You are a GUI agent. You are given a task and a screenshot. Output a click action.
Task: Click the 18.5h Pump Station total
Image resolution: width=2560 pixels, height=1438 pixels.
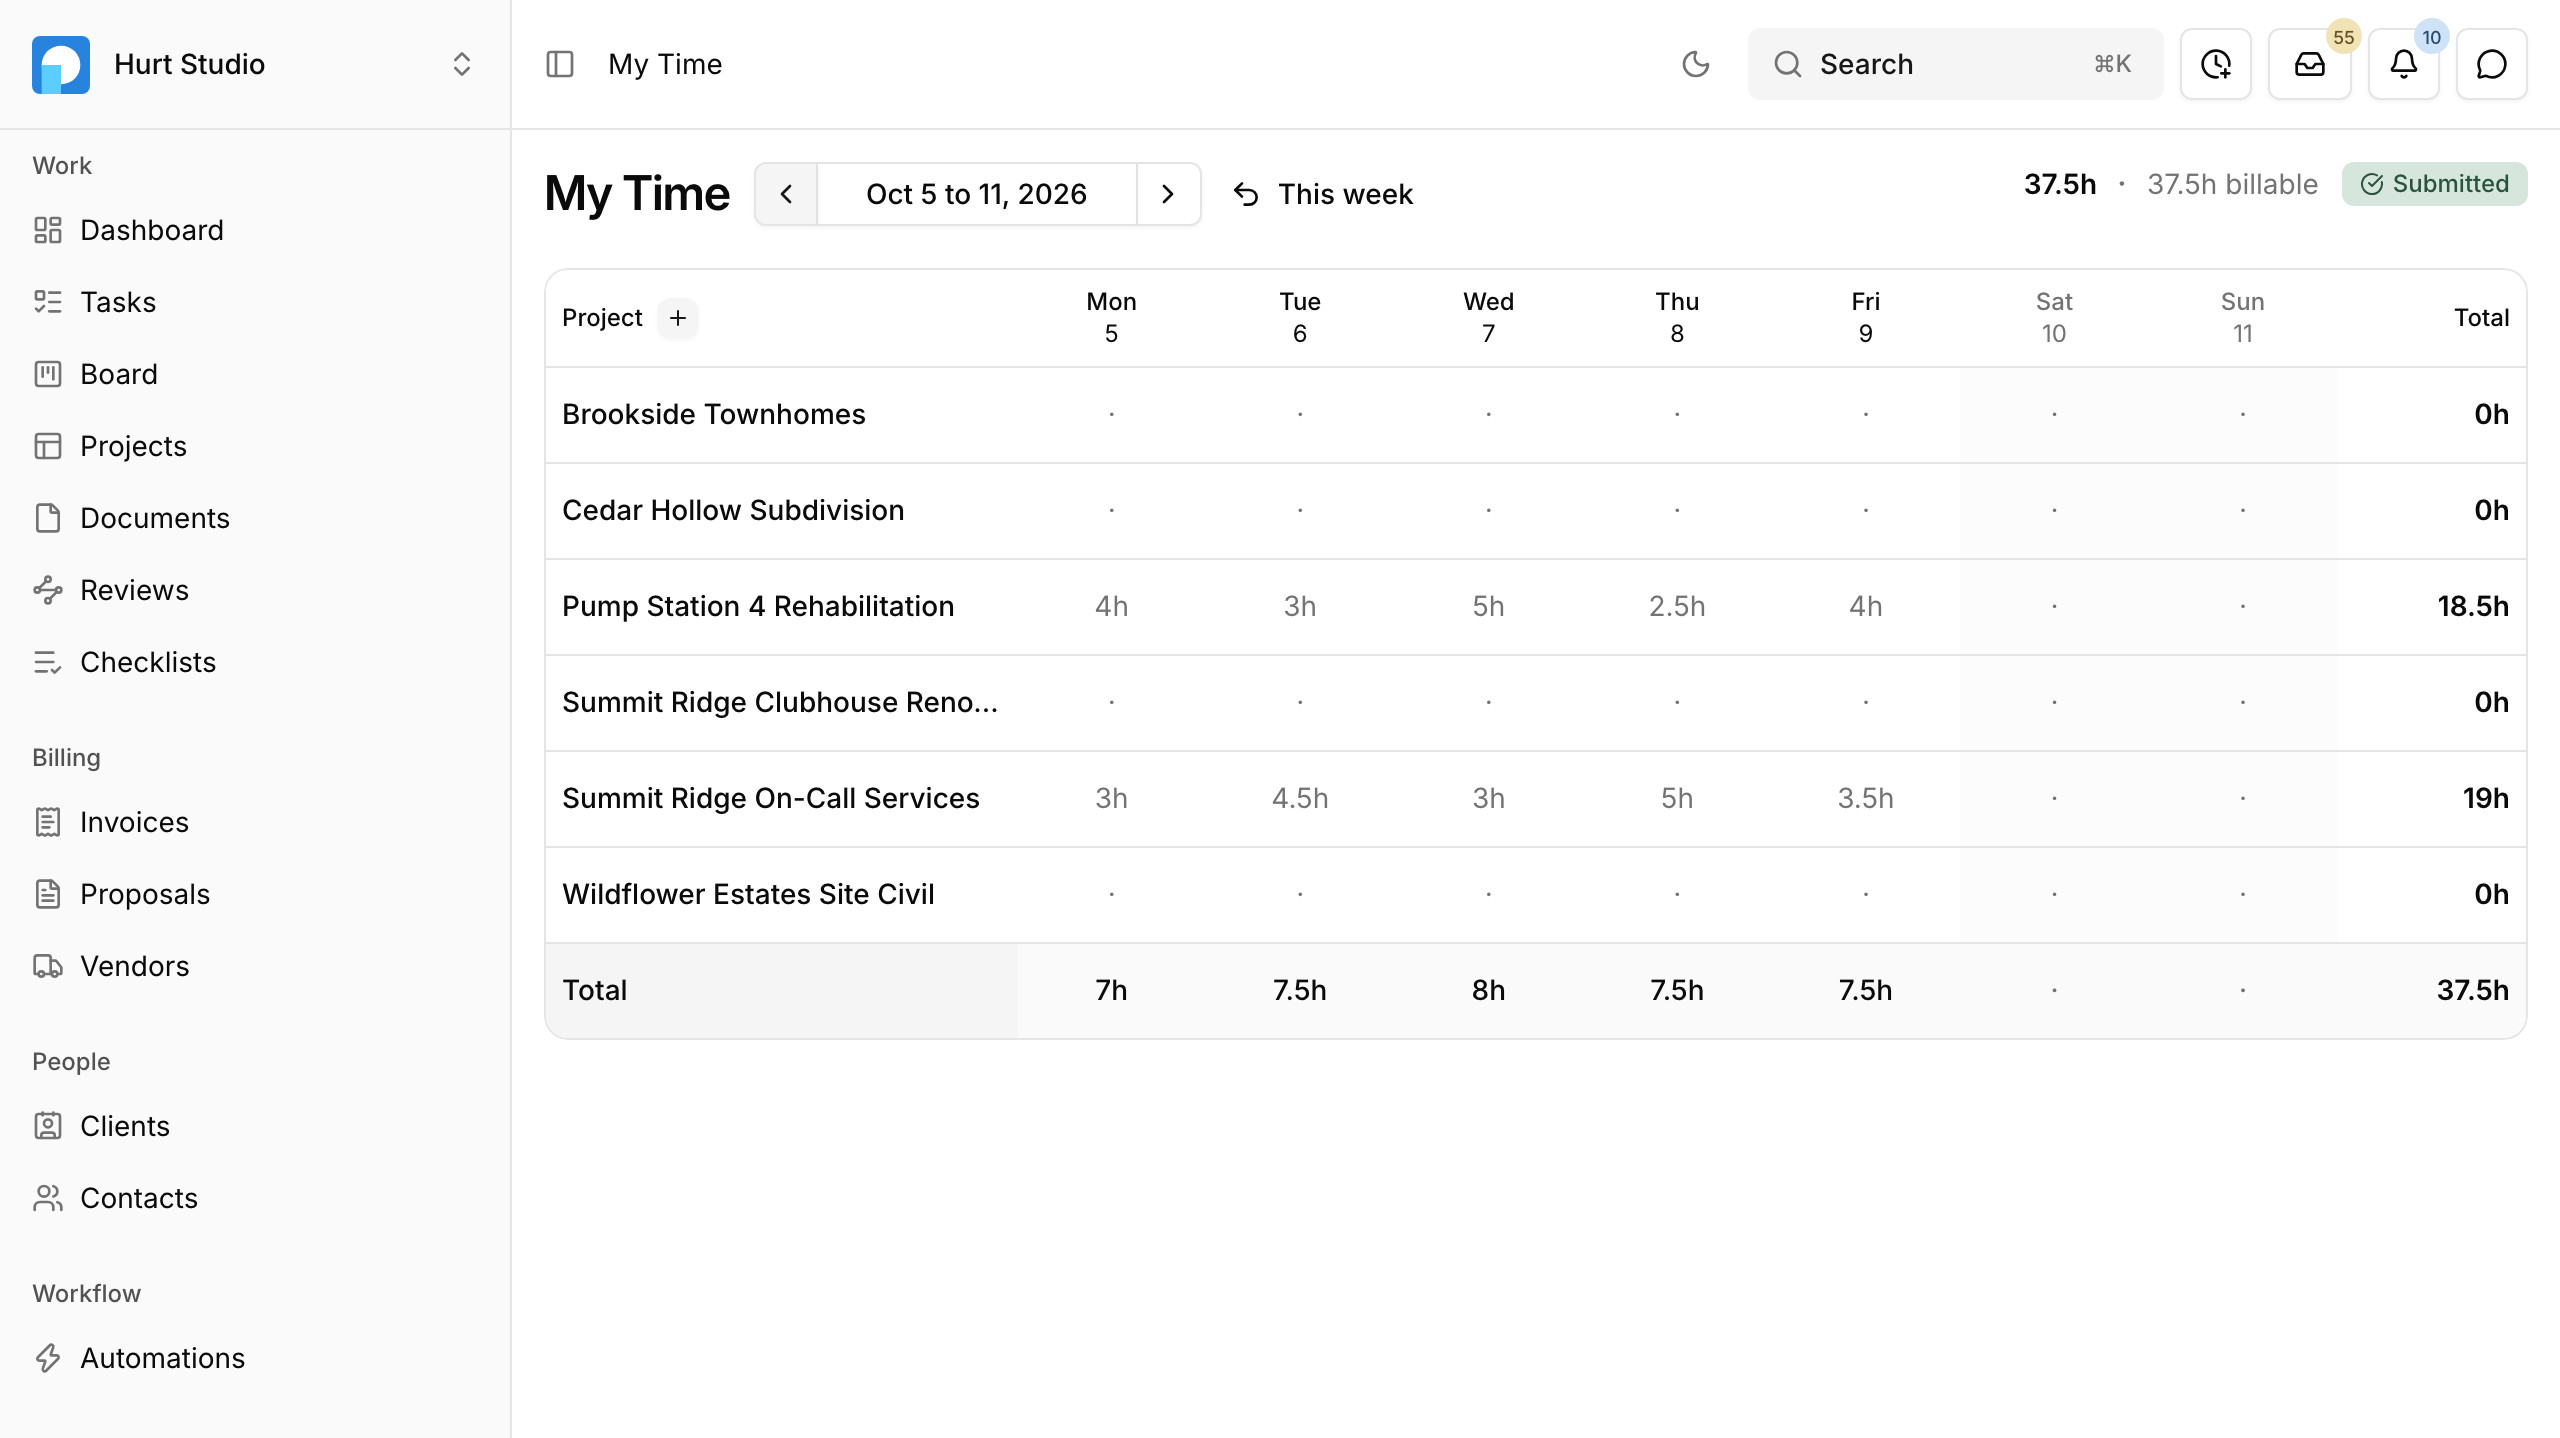click(x=2472, y=606)
